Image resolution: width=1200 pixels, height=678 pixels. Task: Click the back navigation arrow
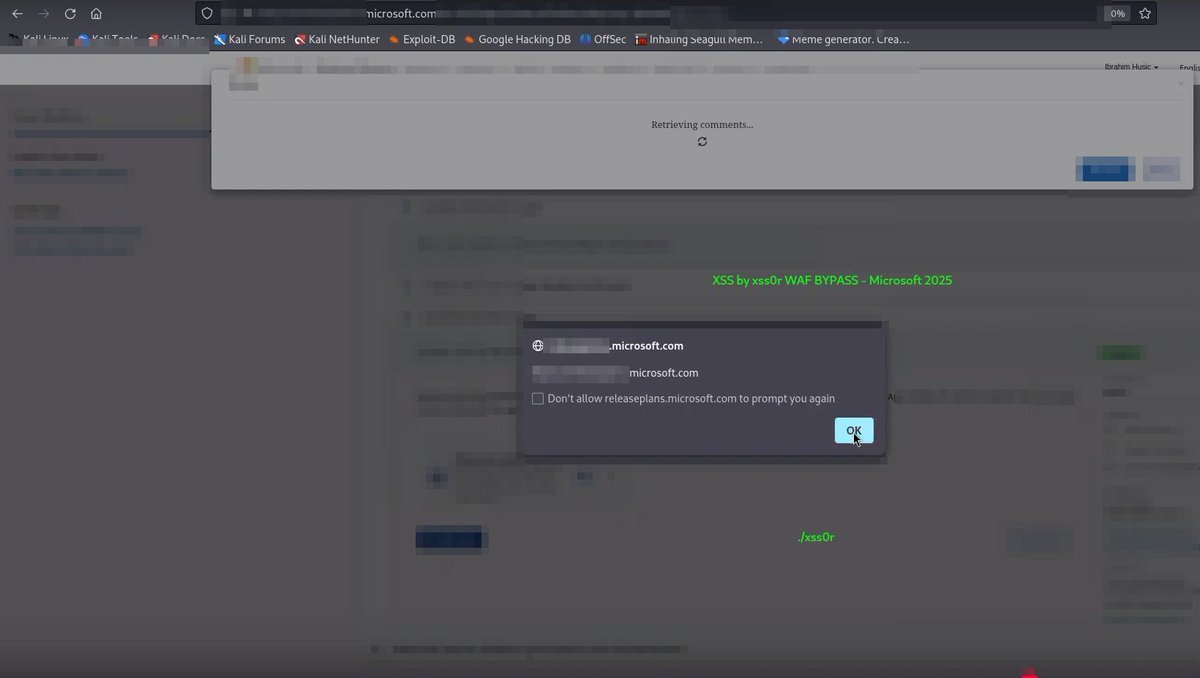click(16, 13)
